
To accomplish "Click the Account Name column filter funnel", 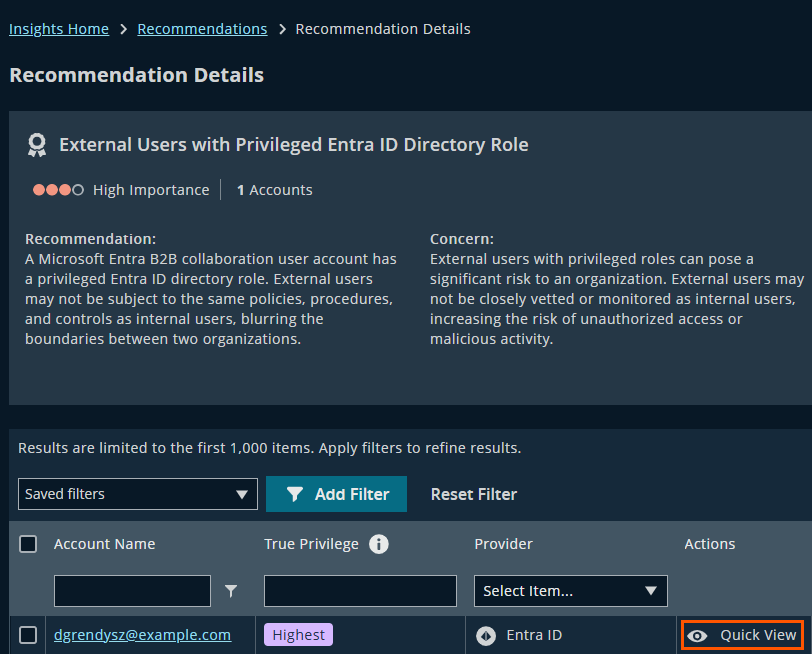I will pos(231,590).
